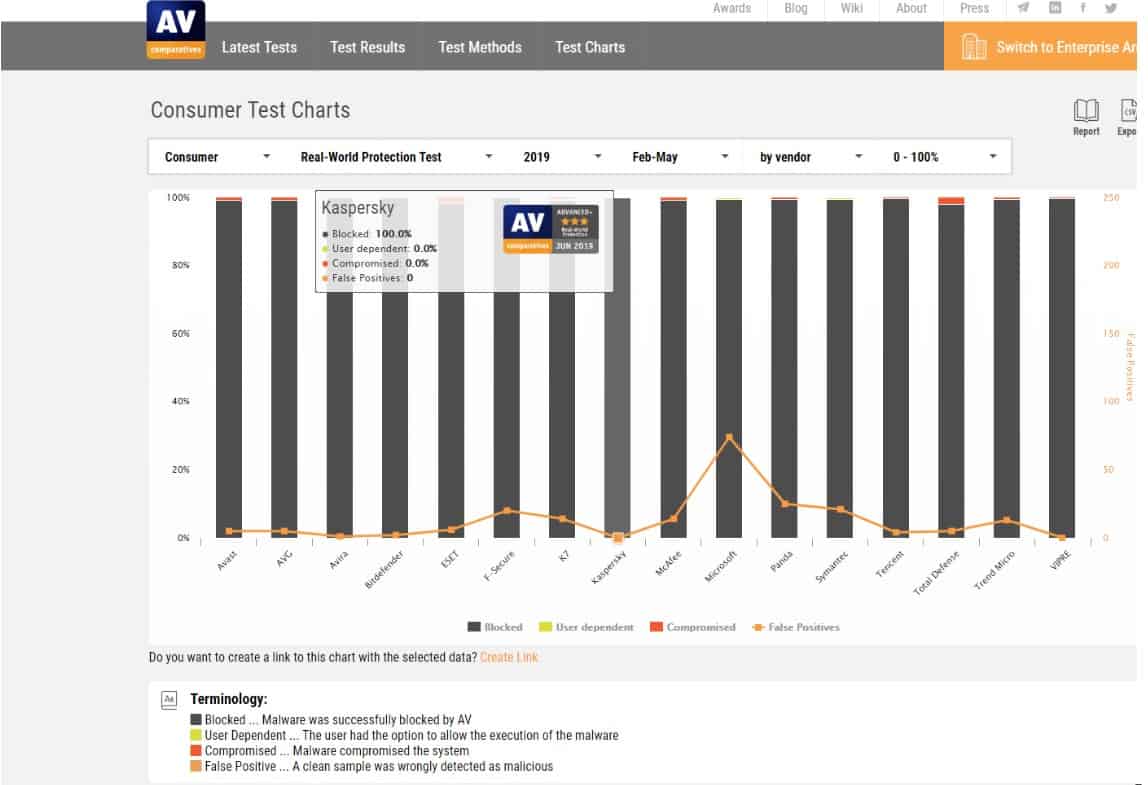Image resolution: width=1148 pixels, height=785 pixels.
Task: Toggle User dependent series in legend
Action: 586,627
